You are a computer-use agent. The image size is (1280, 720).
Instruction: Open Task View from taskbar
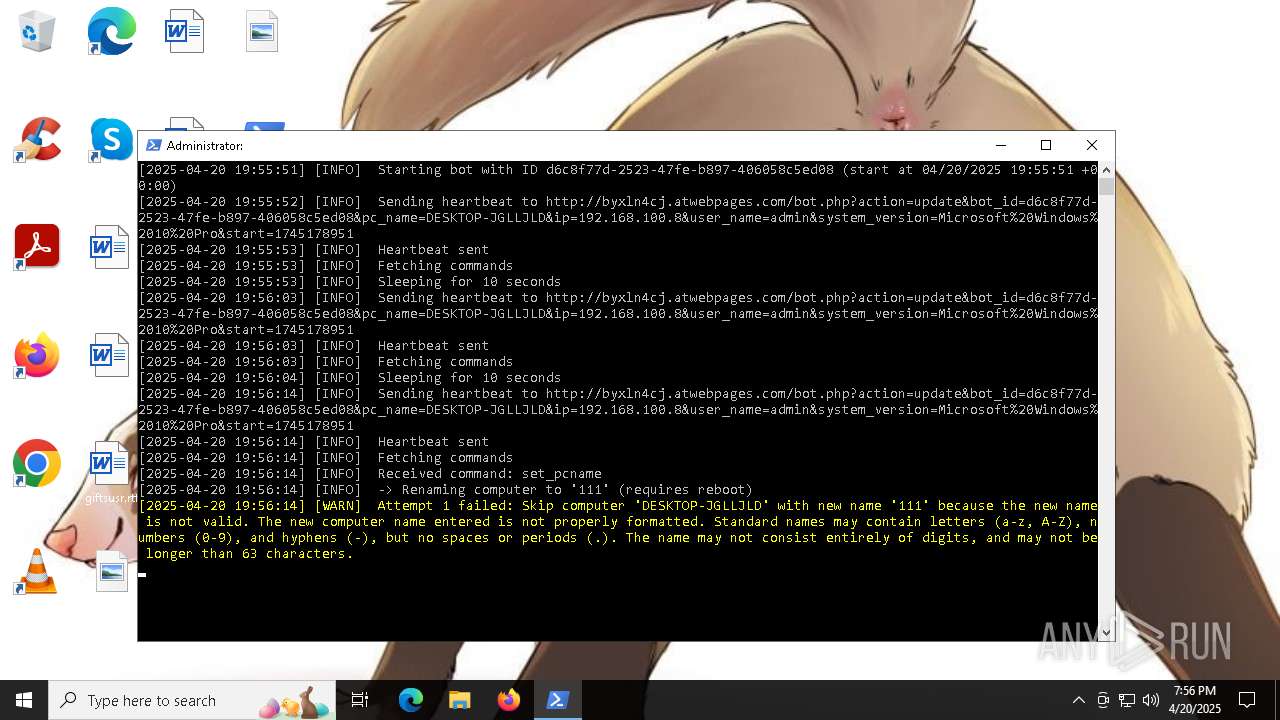(x=360, y=700)
